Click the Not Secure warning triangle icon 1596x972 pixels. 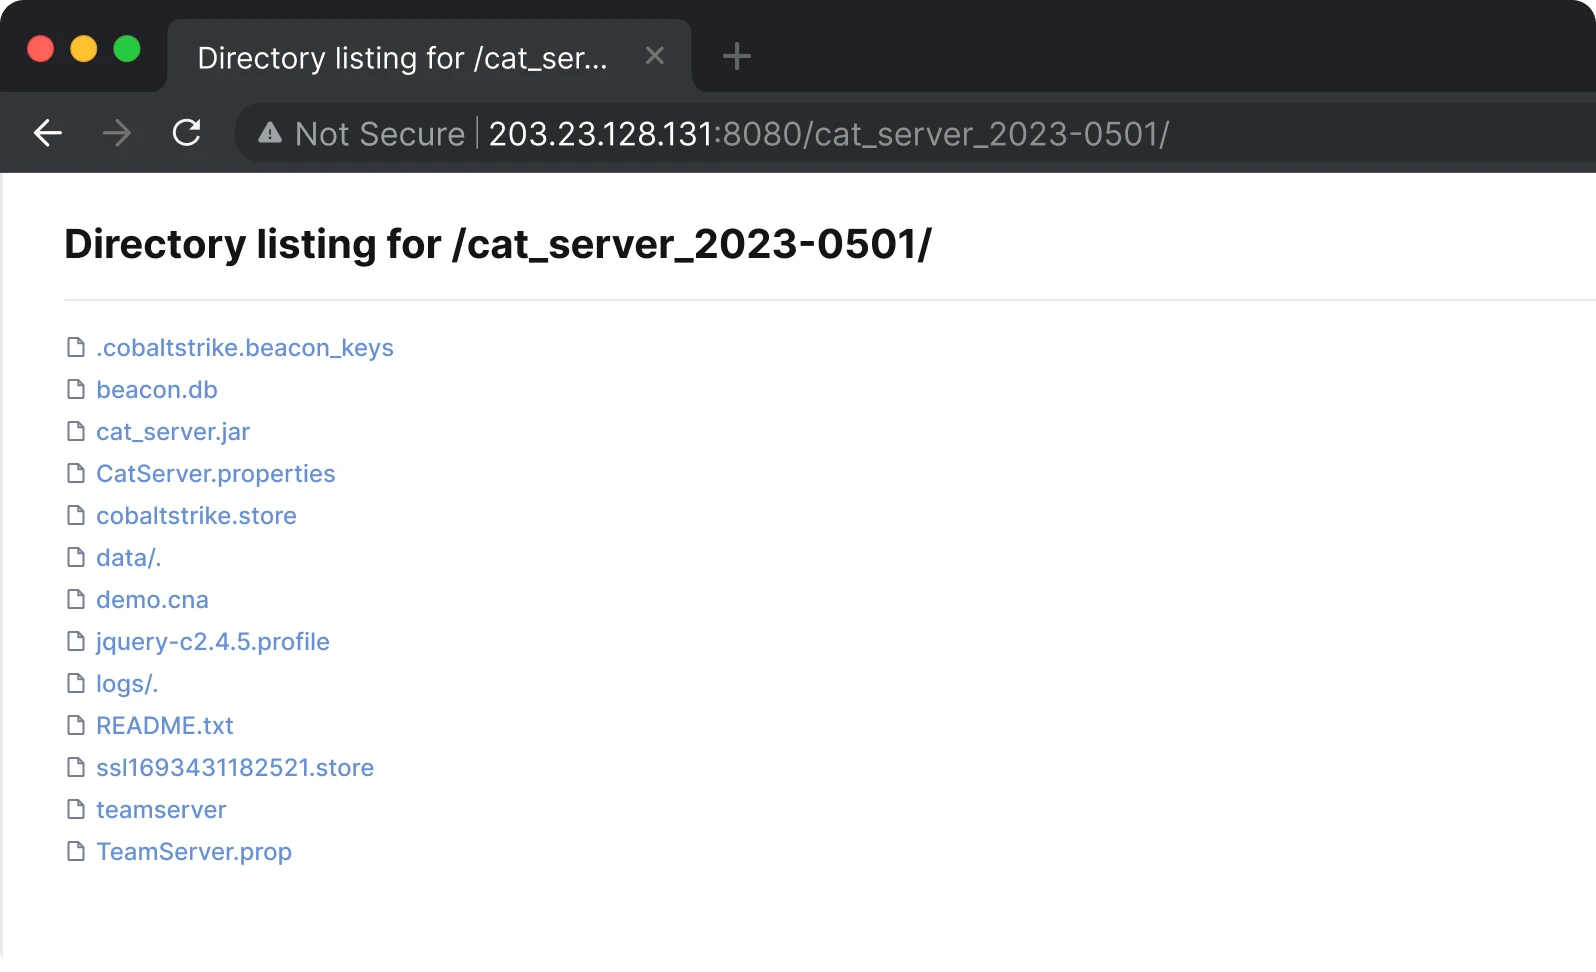coord(270,133)
